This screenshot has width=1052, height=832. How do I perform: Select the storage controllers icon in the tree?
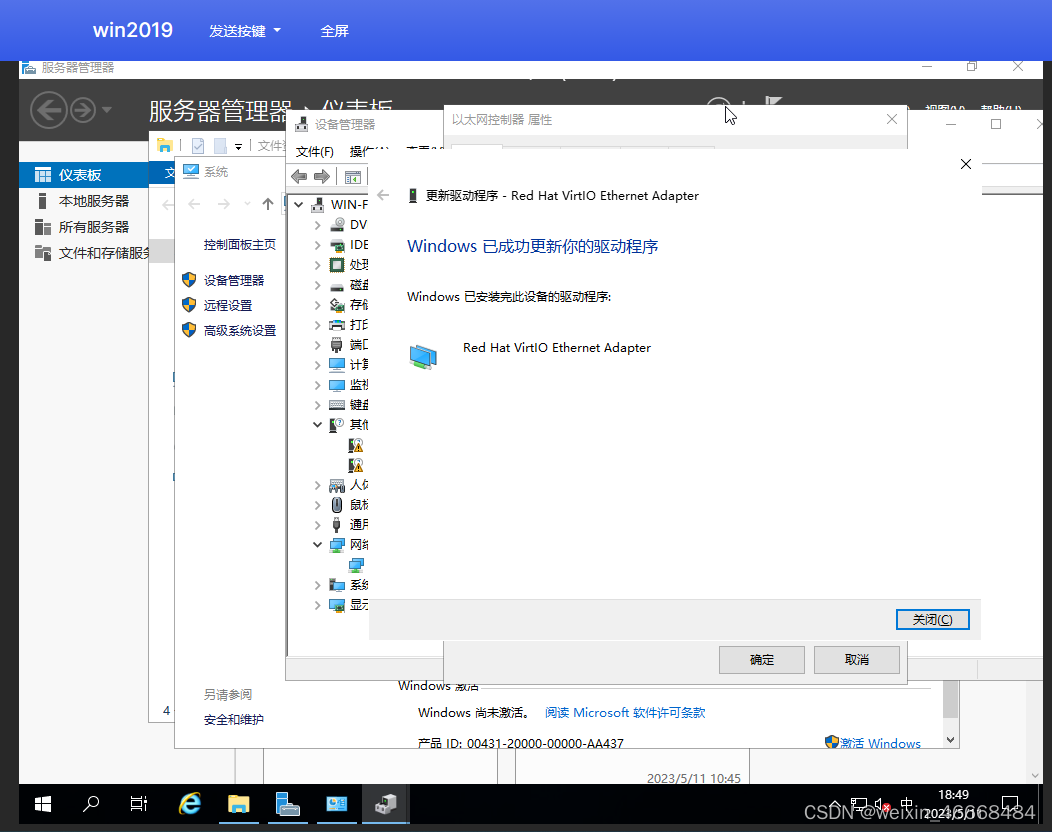point(337,305)
